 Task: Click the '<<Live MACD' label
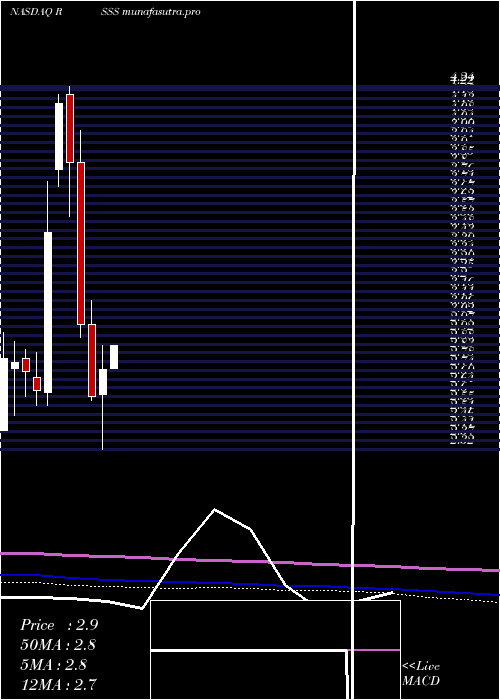[x=421, y=674]
